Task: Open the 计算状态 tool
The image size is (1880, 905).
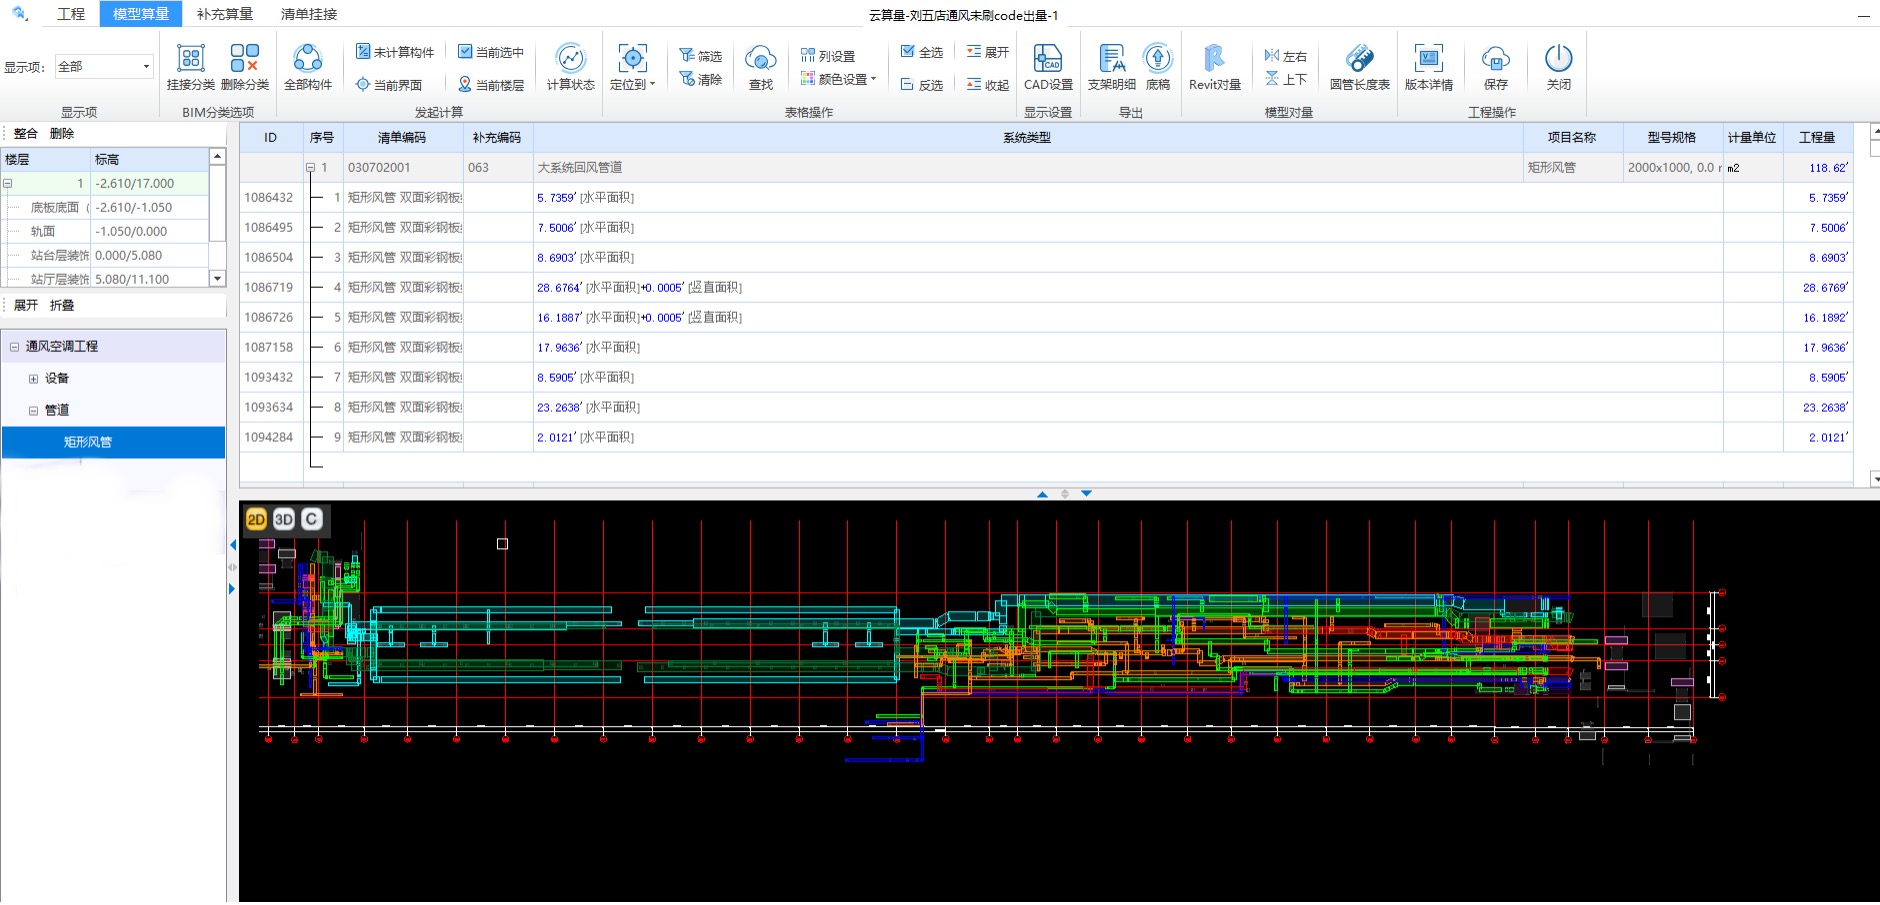Action: (x=570, y=66)
